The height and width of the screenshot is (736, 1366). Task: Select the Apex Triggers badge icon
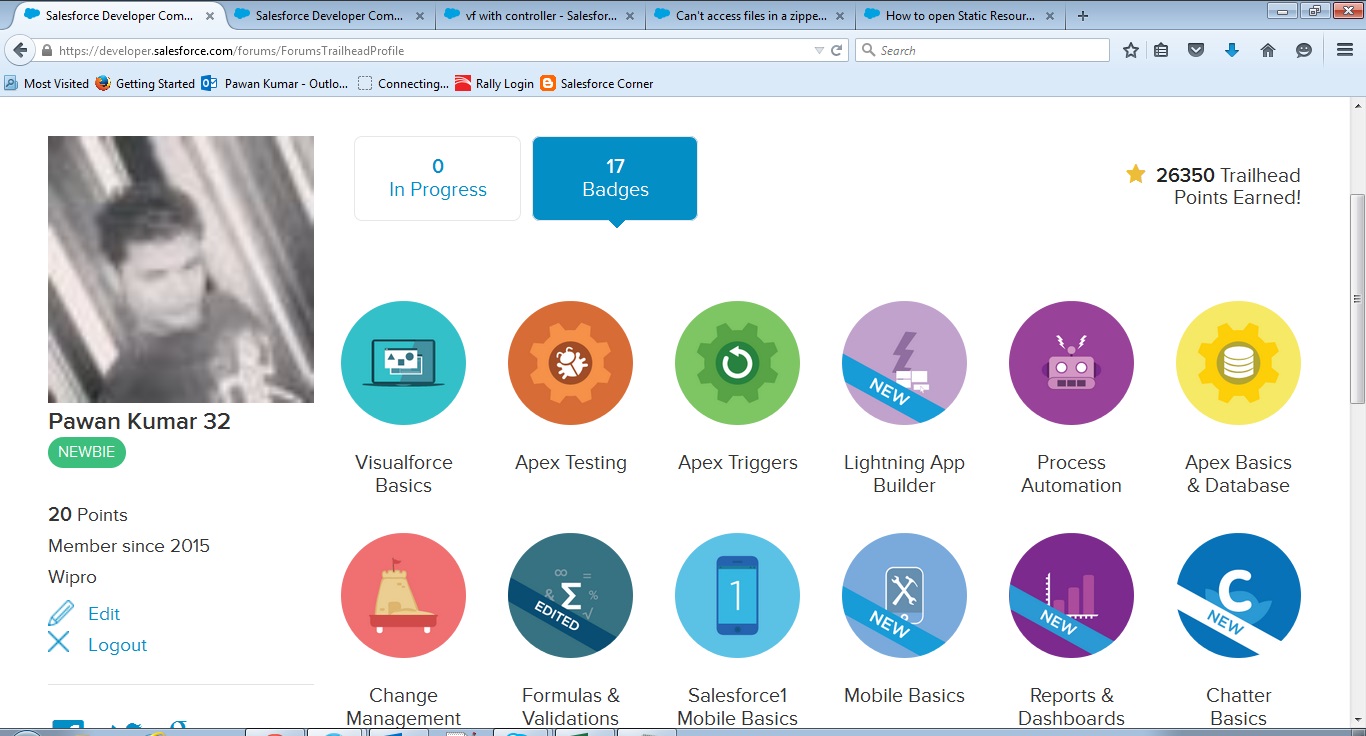pos(737,363)
